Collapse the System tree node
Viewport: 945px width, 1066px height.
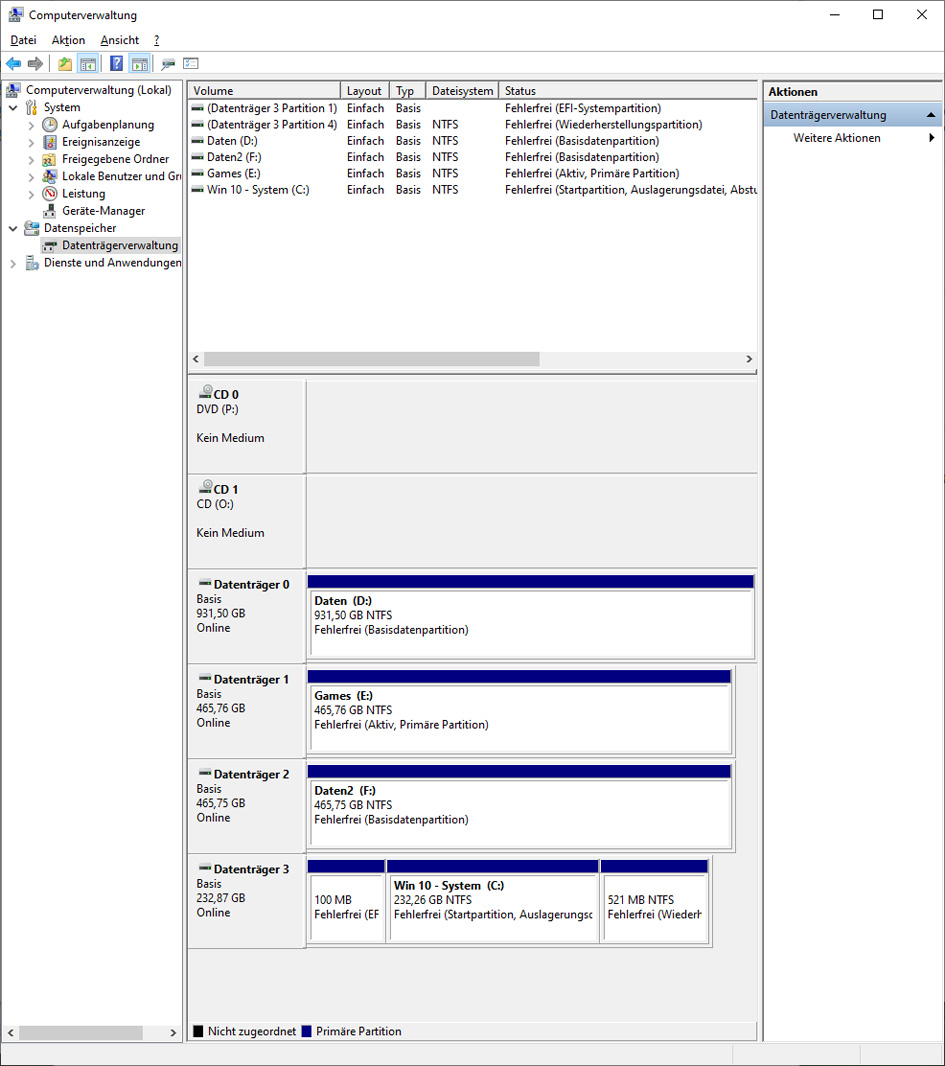13,107
